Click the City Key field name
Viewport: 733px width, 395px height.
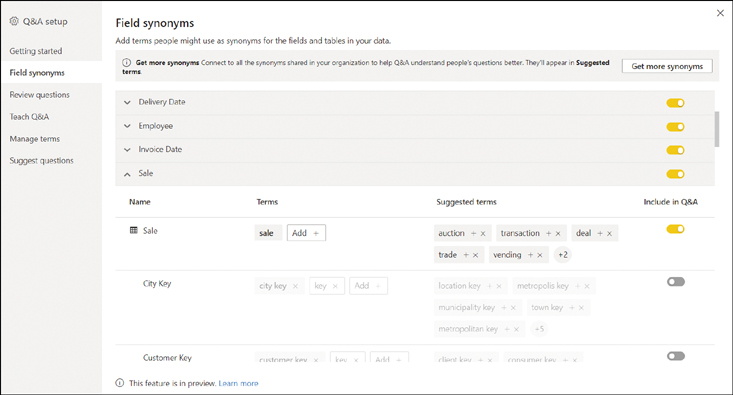[157, 283]
